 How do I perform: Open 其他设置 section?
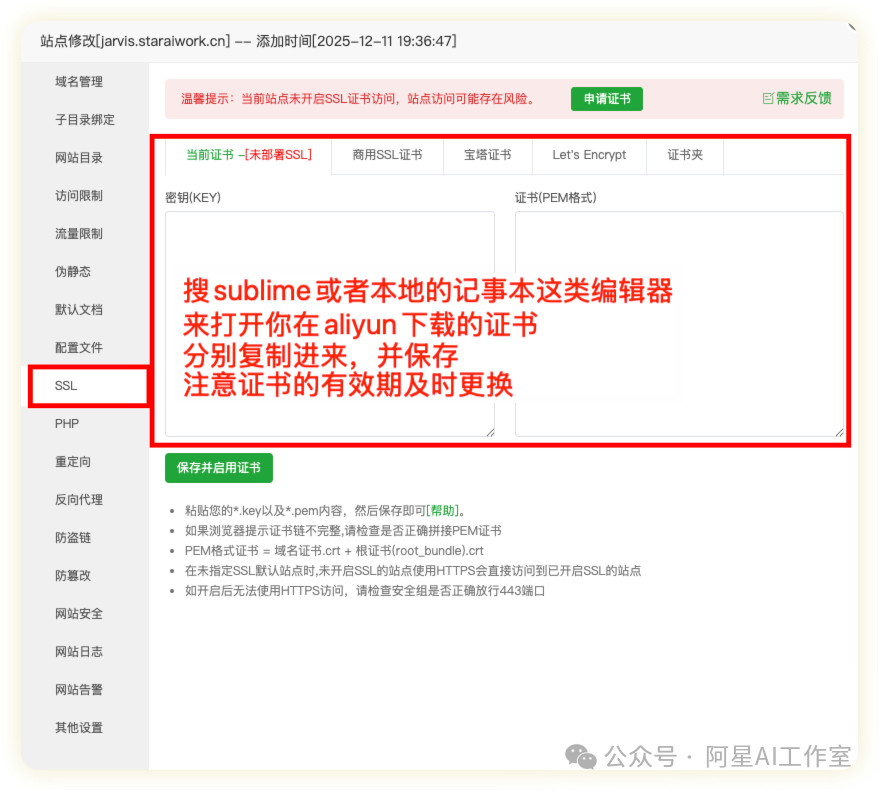pos(78,728)
